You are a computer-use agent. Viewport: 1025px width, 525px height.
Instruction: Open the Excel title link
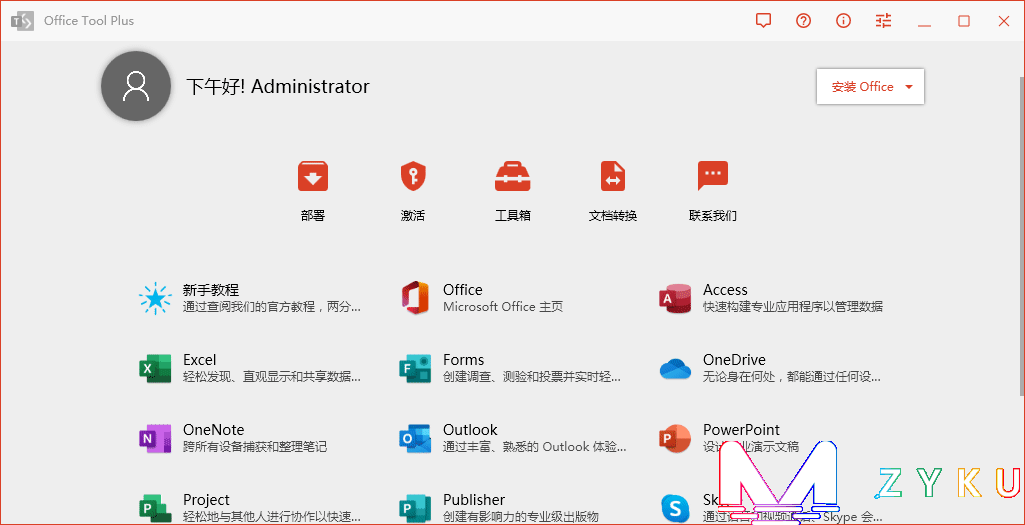point(199,360)
